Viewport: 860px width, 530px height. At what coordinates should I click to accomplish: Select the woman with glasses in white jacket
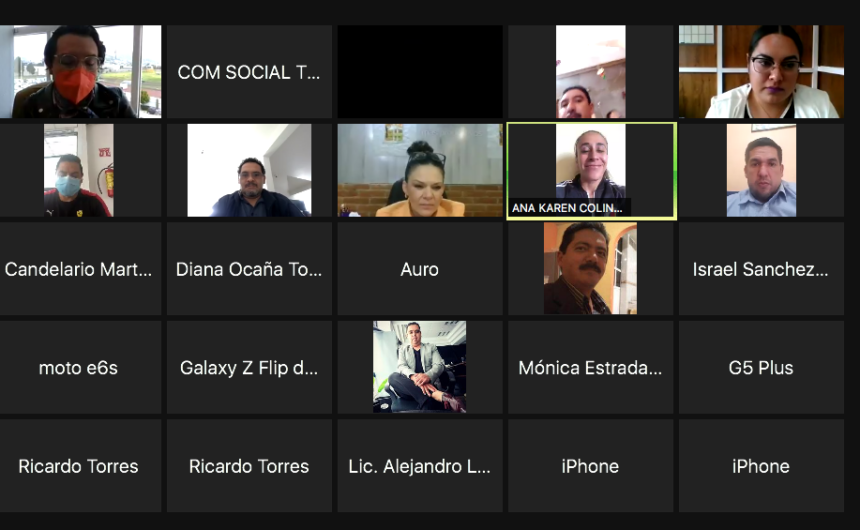tap(761, 71)
